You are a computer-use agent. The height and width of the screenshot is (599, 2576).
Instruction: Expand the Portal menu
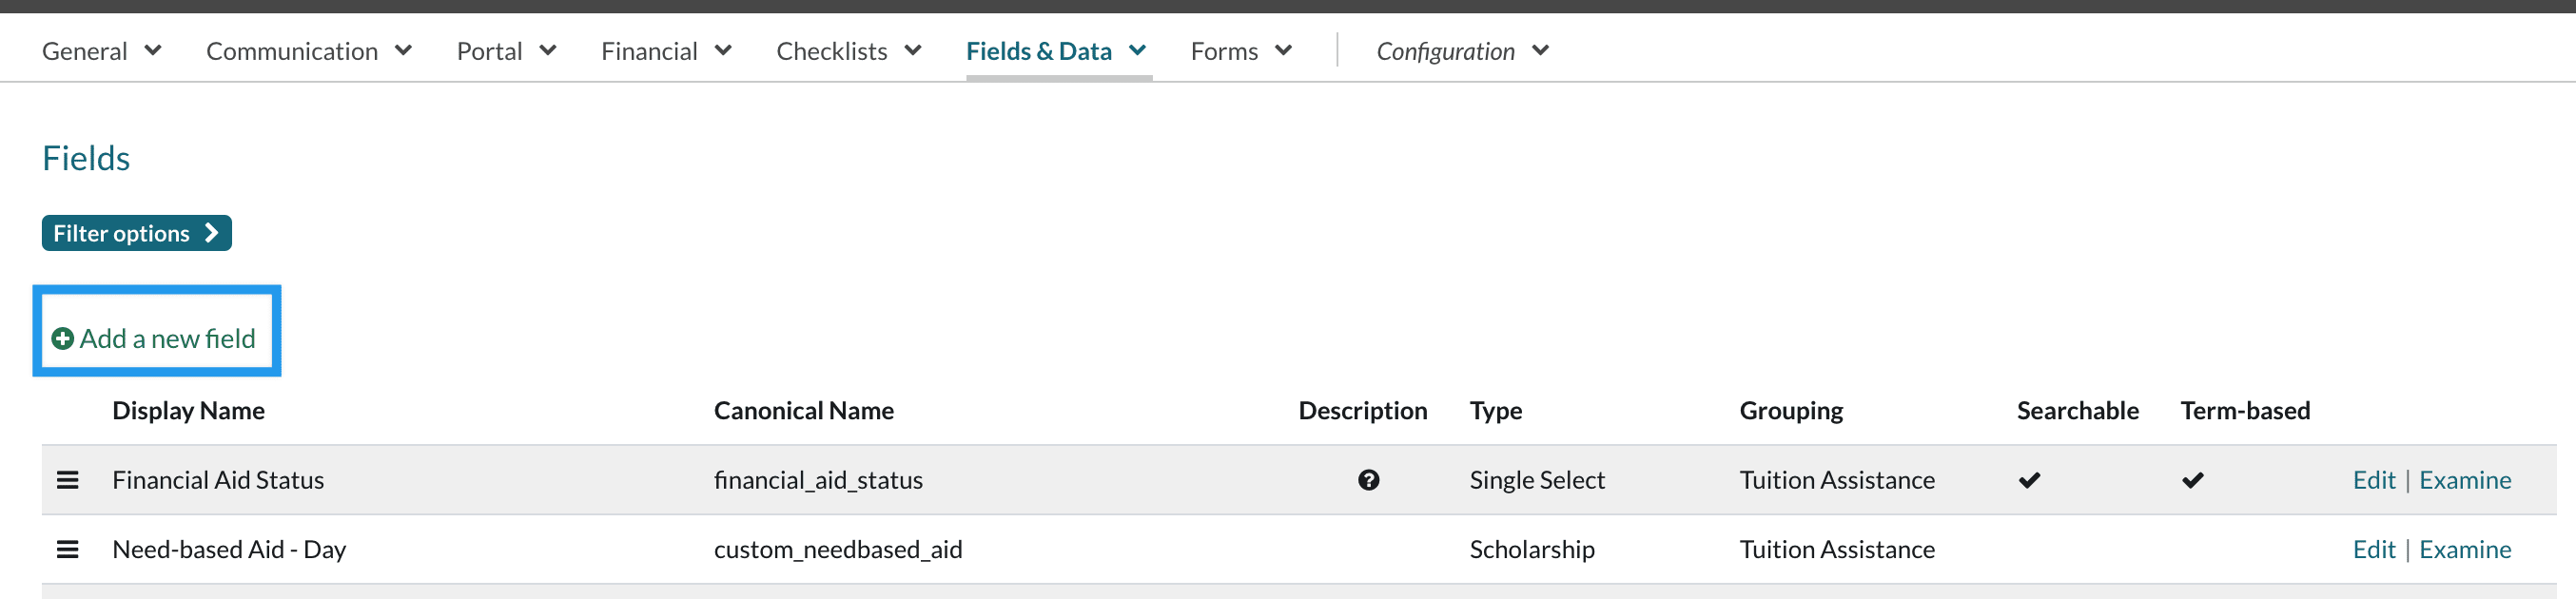pyautogui.click(x=506, y=51)
